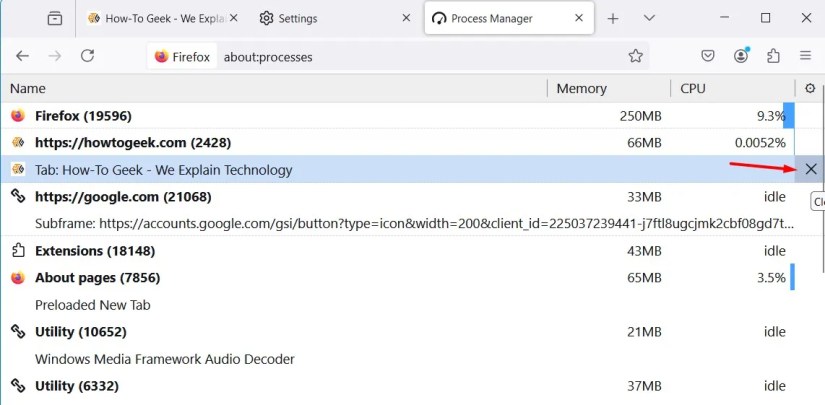The width and height of the screenshot is (825, 405).
Task: Switch to the How-To Geek tab
Action: [160, 19]
